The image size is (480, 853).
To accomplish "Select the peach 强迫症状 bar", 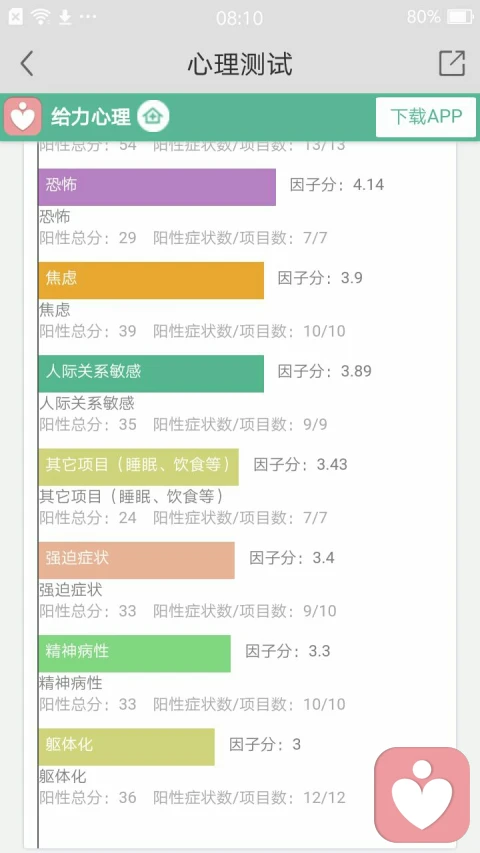I will pyautogui.click(x=137, y=560).
